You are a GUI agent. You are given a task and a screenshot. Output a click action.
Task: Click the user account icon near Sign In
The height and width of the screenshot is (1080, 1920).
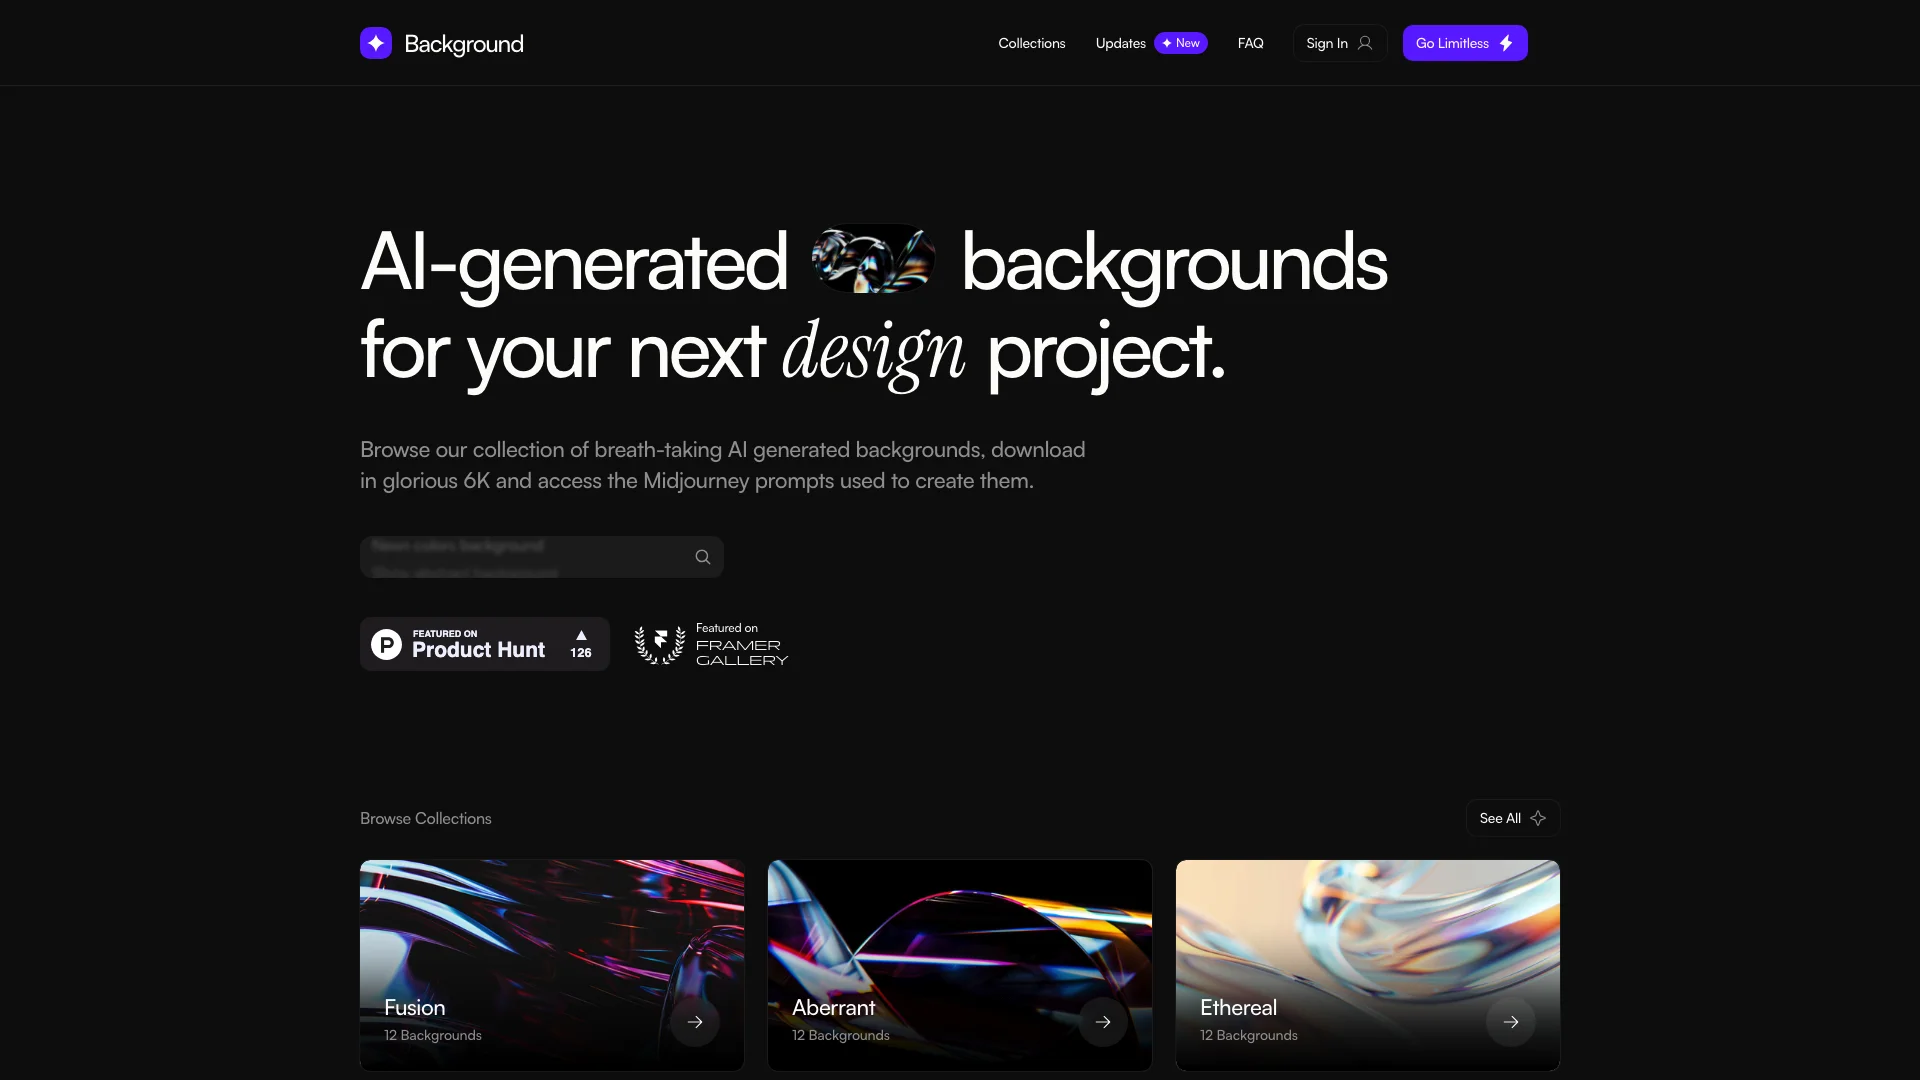coord(1365,42)
